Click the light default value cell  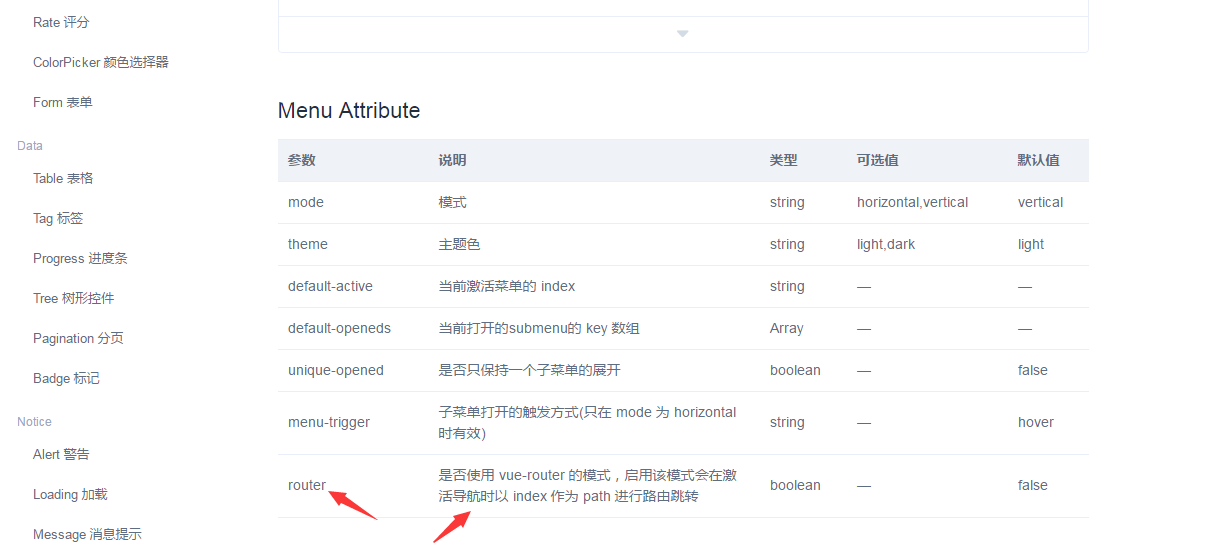pos(1031,244)
